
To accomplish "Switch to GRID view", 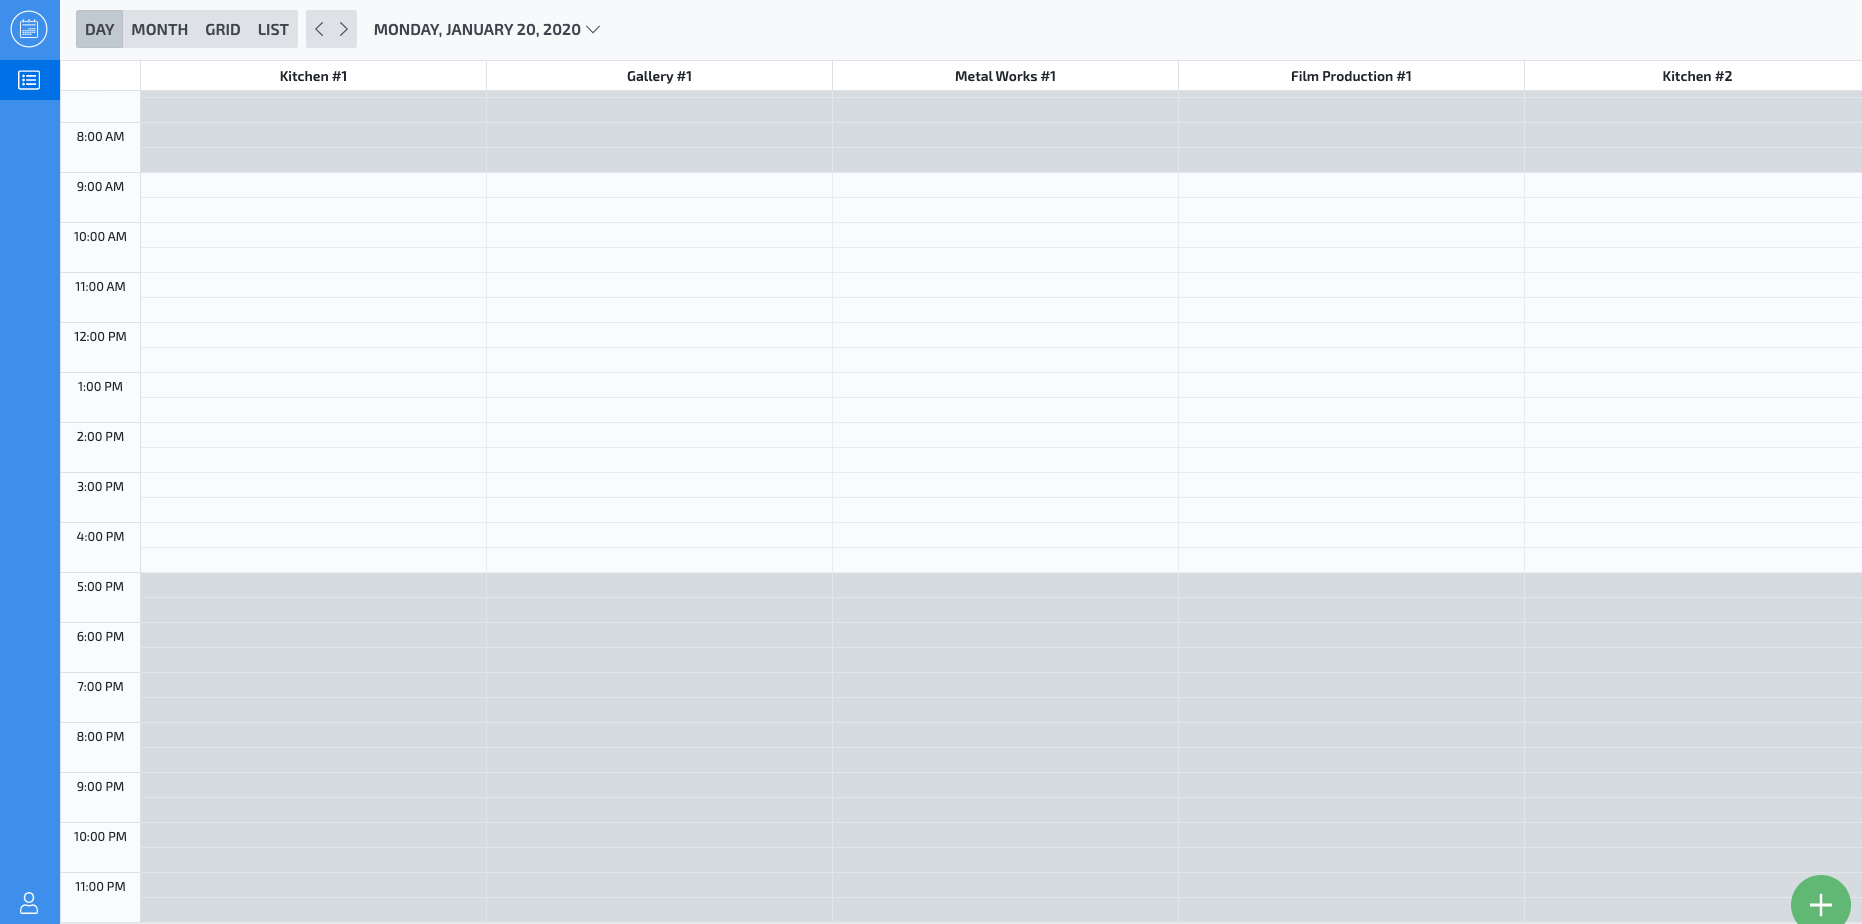I will click(x=222, y=29).
